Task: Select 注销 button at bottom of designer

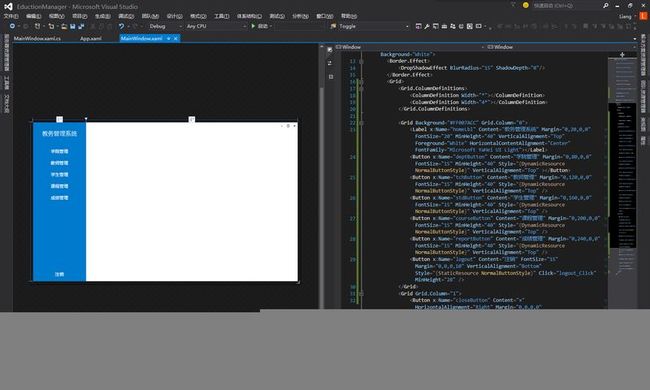Action: [60, 274]
